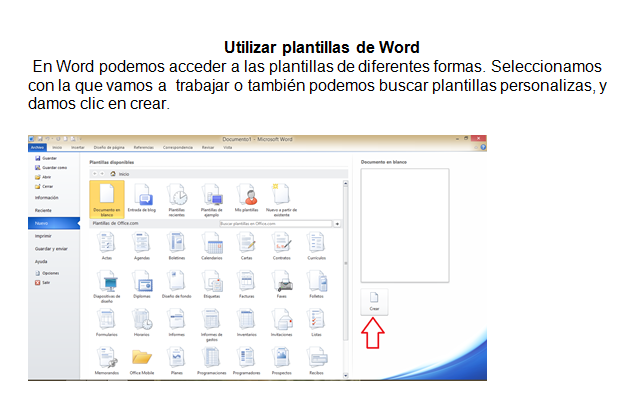The image size is (625, 419).
Task: Open Diseño de fondo templates
Action: tap(177, 284)
